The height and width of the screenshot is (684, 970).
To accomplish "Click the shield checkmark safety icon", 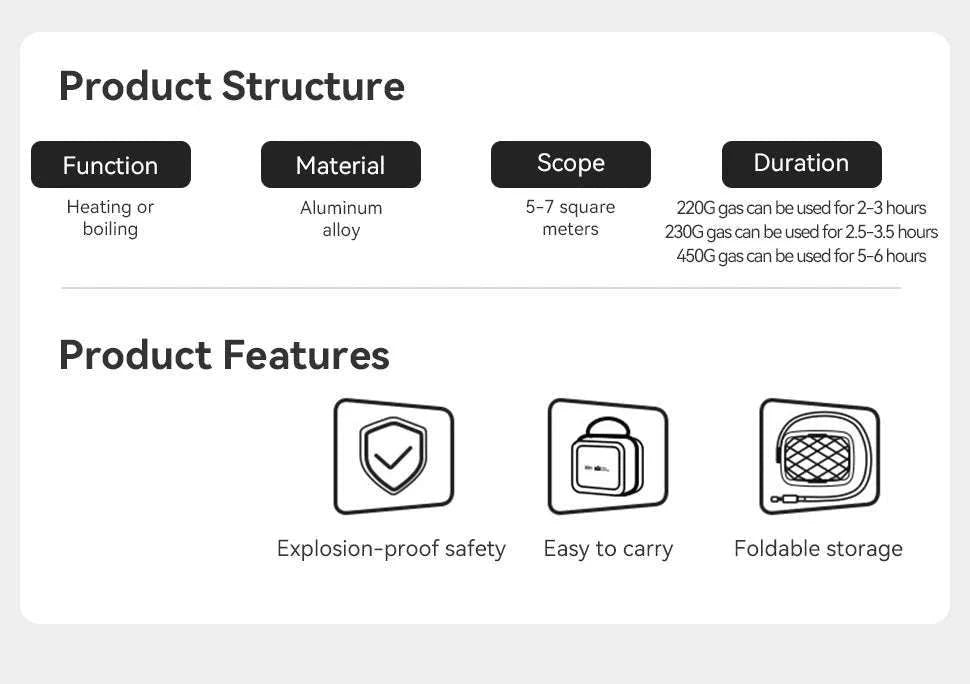I will click(x=393, y=456).
